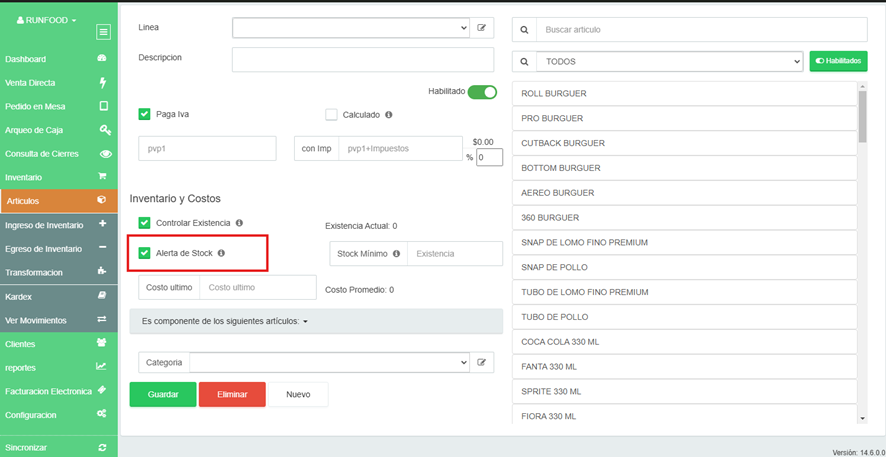Open Dashboard menu item
The width and height of the screenshot is (886, 457).
(59, 59)
